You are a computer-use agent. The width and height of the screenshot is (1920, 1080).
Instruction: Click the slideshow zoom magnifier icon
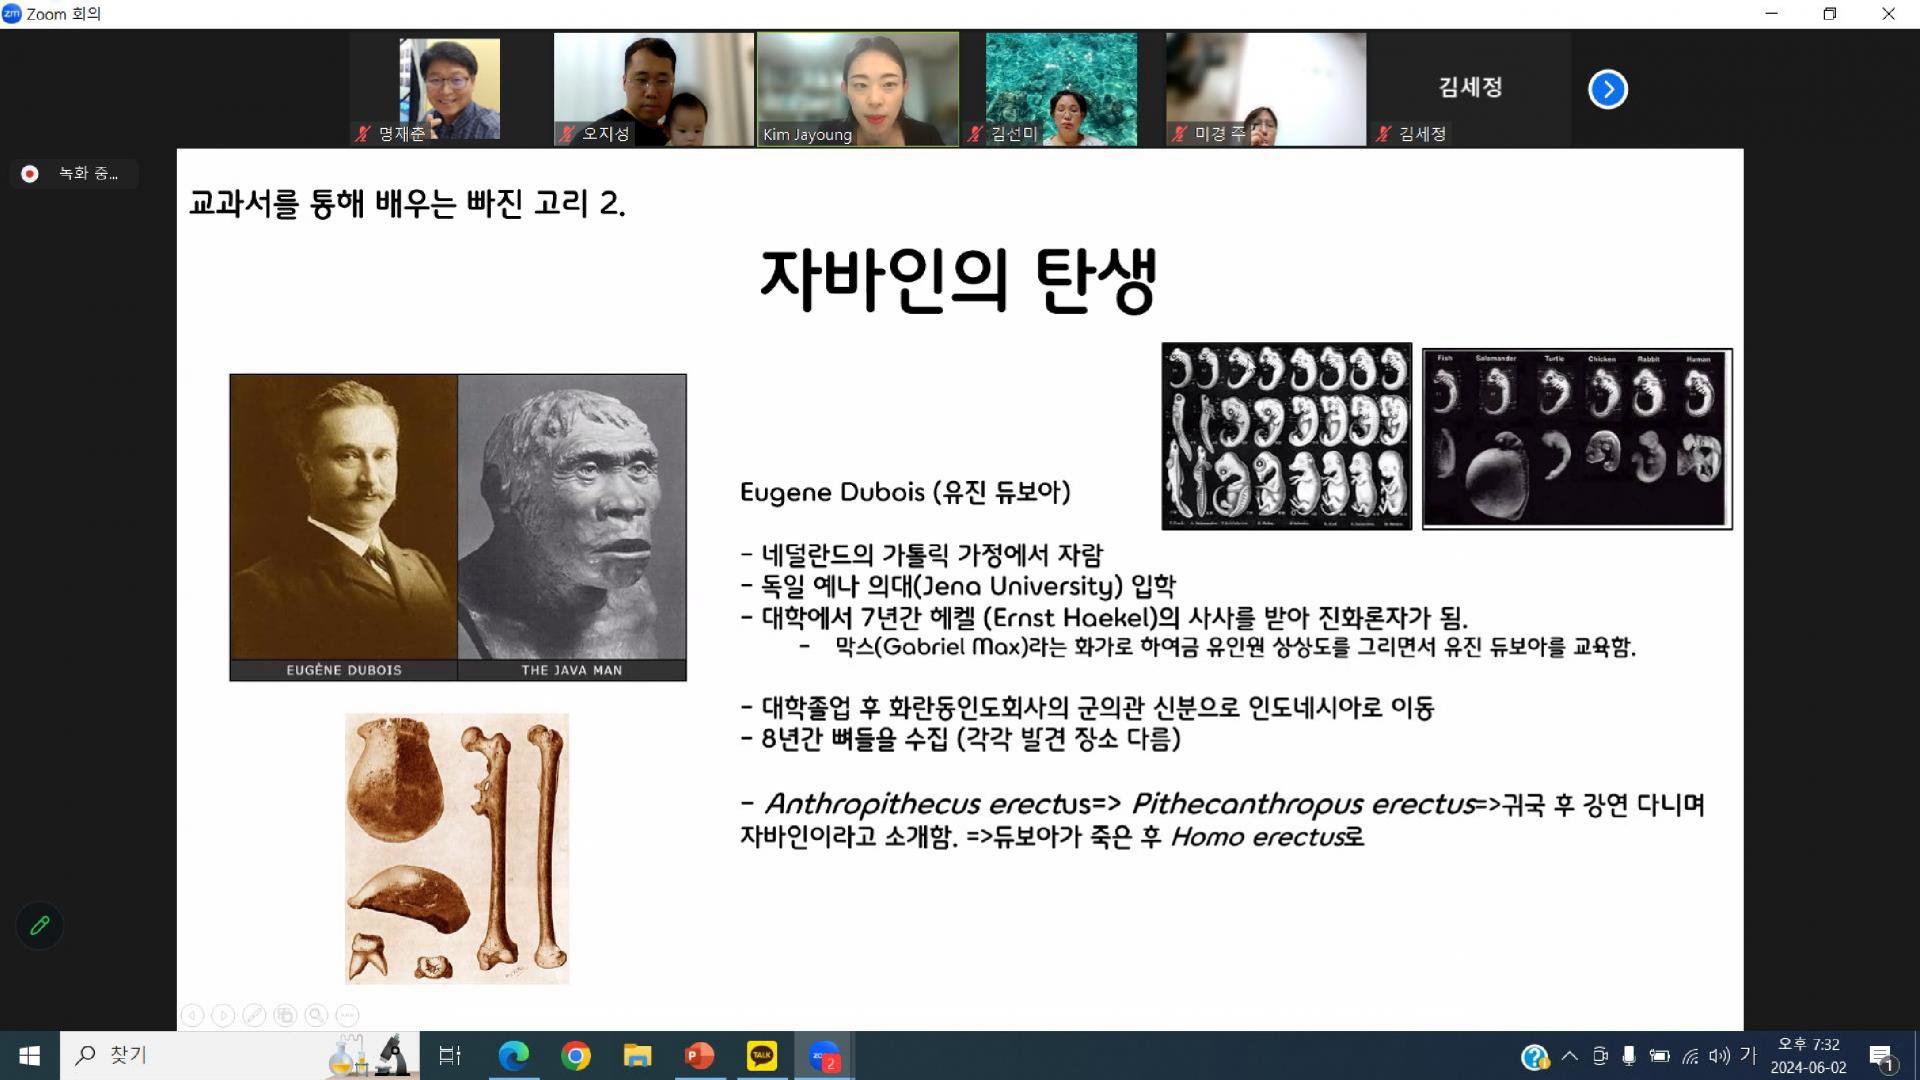click(316, 1015)
